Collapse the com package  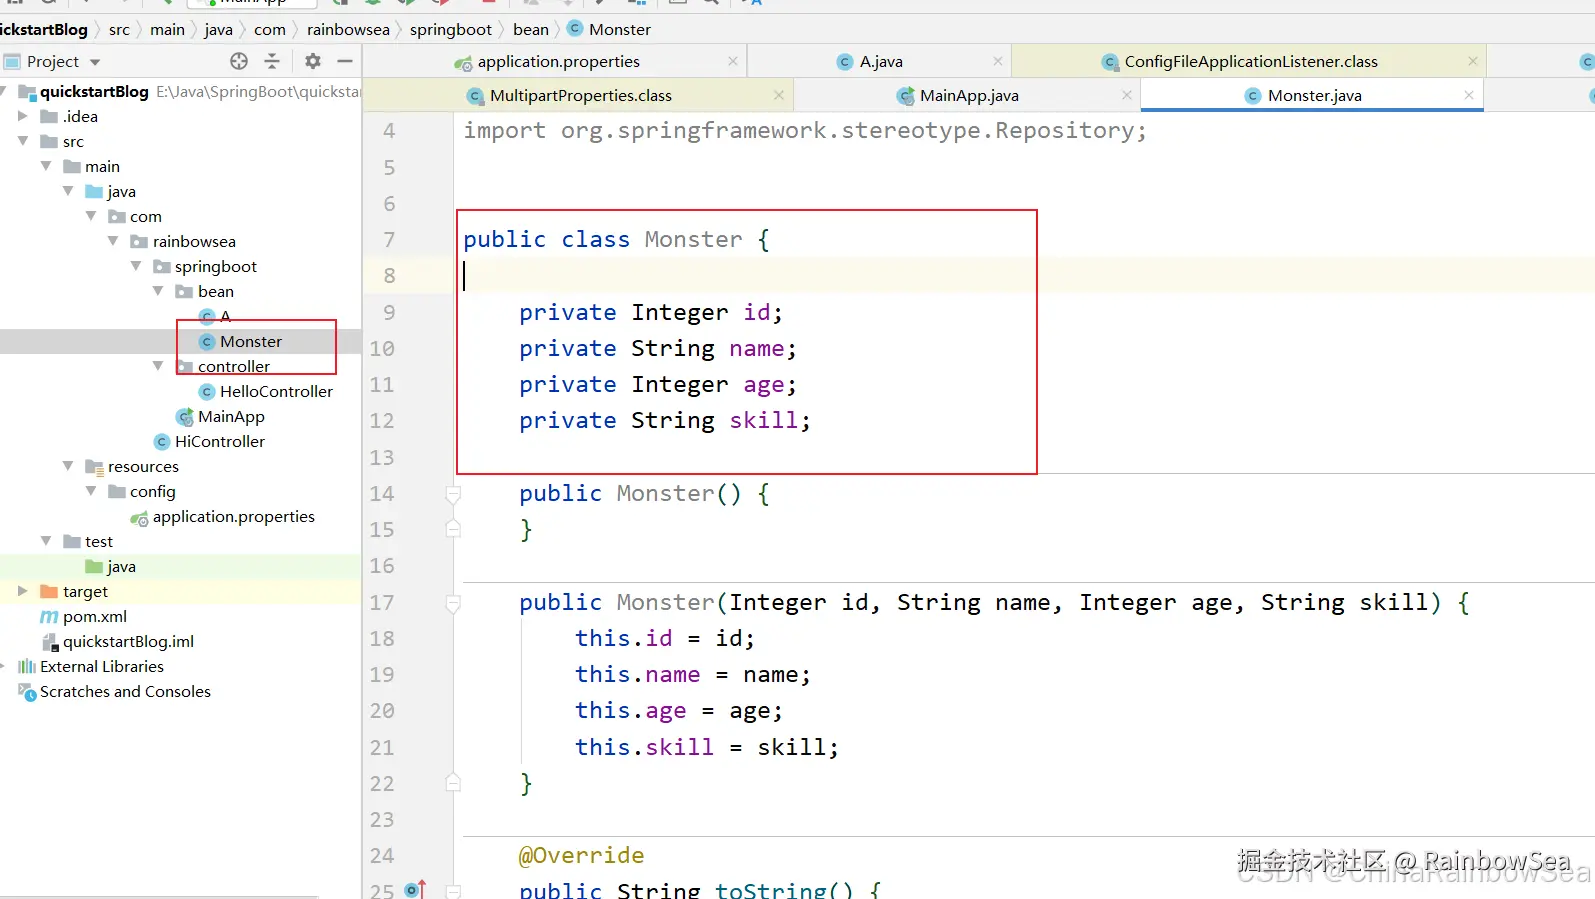[91, 216]
